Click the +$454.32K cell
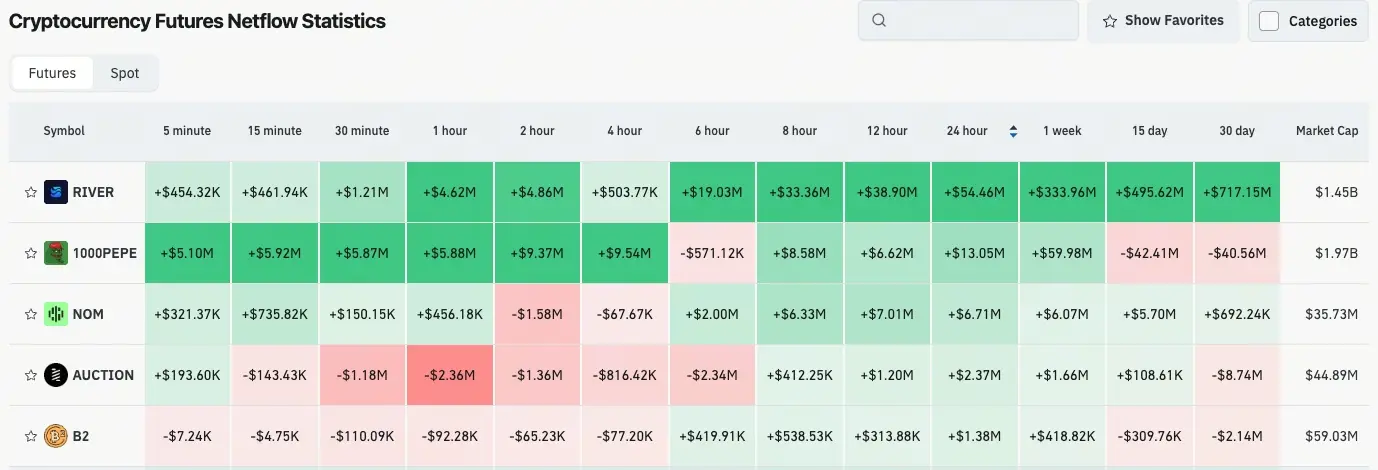Screen dimensions: 1378x470 click(x=187, y=192)
